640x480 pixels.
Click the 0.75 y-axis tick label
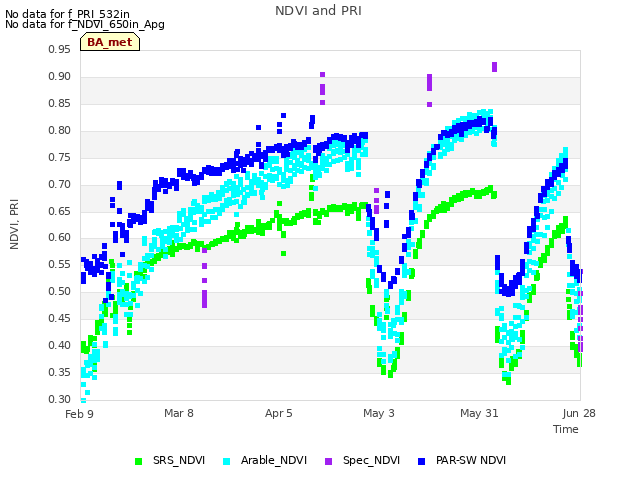[60, 157]
